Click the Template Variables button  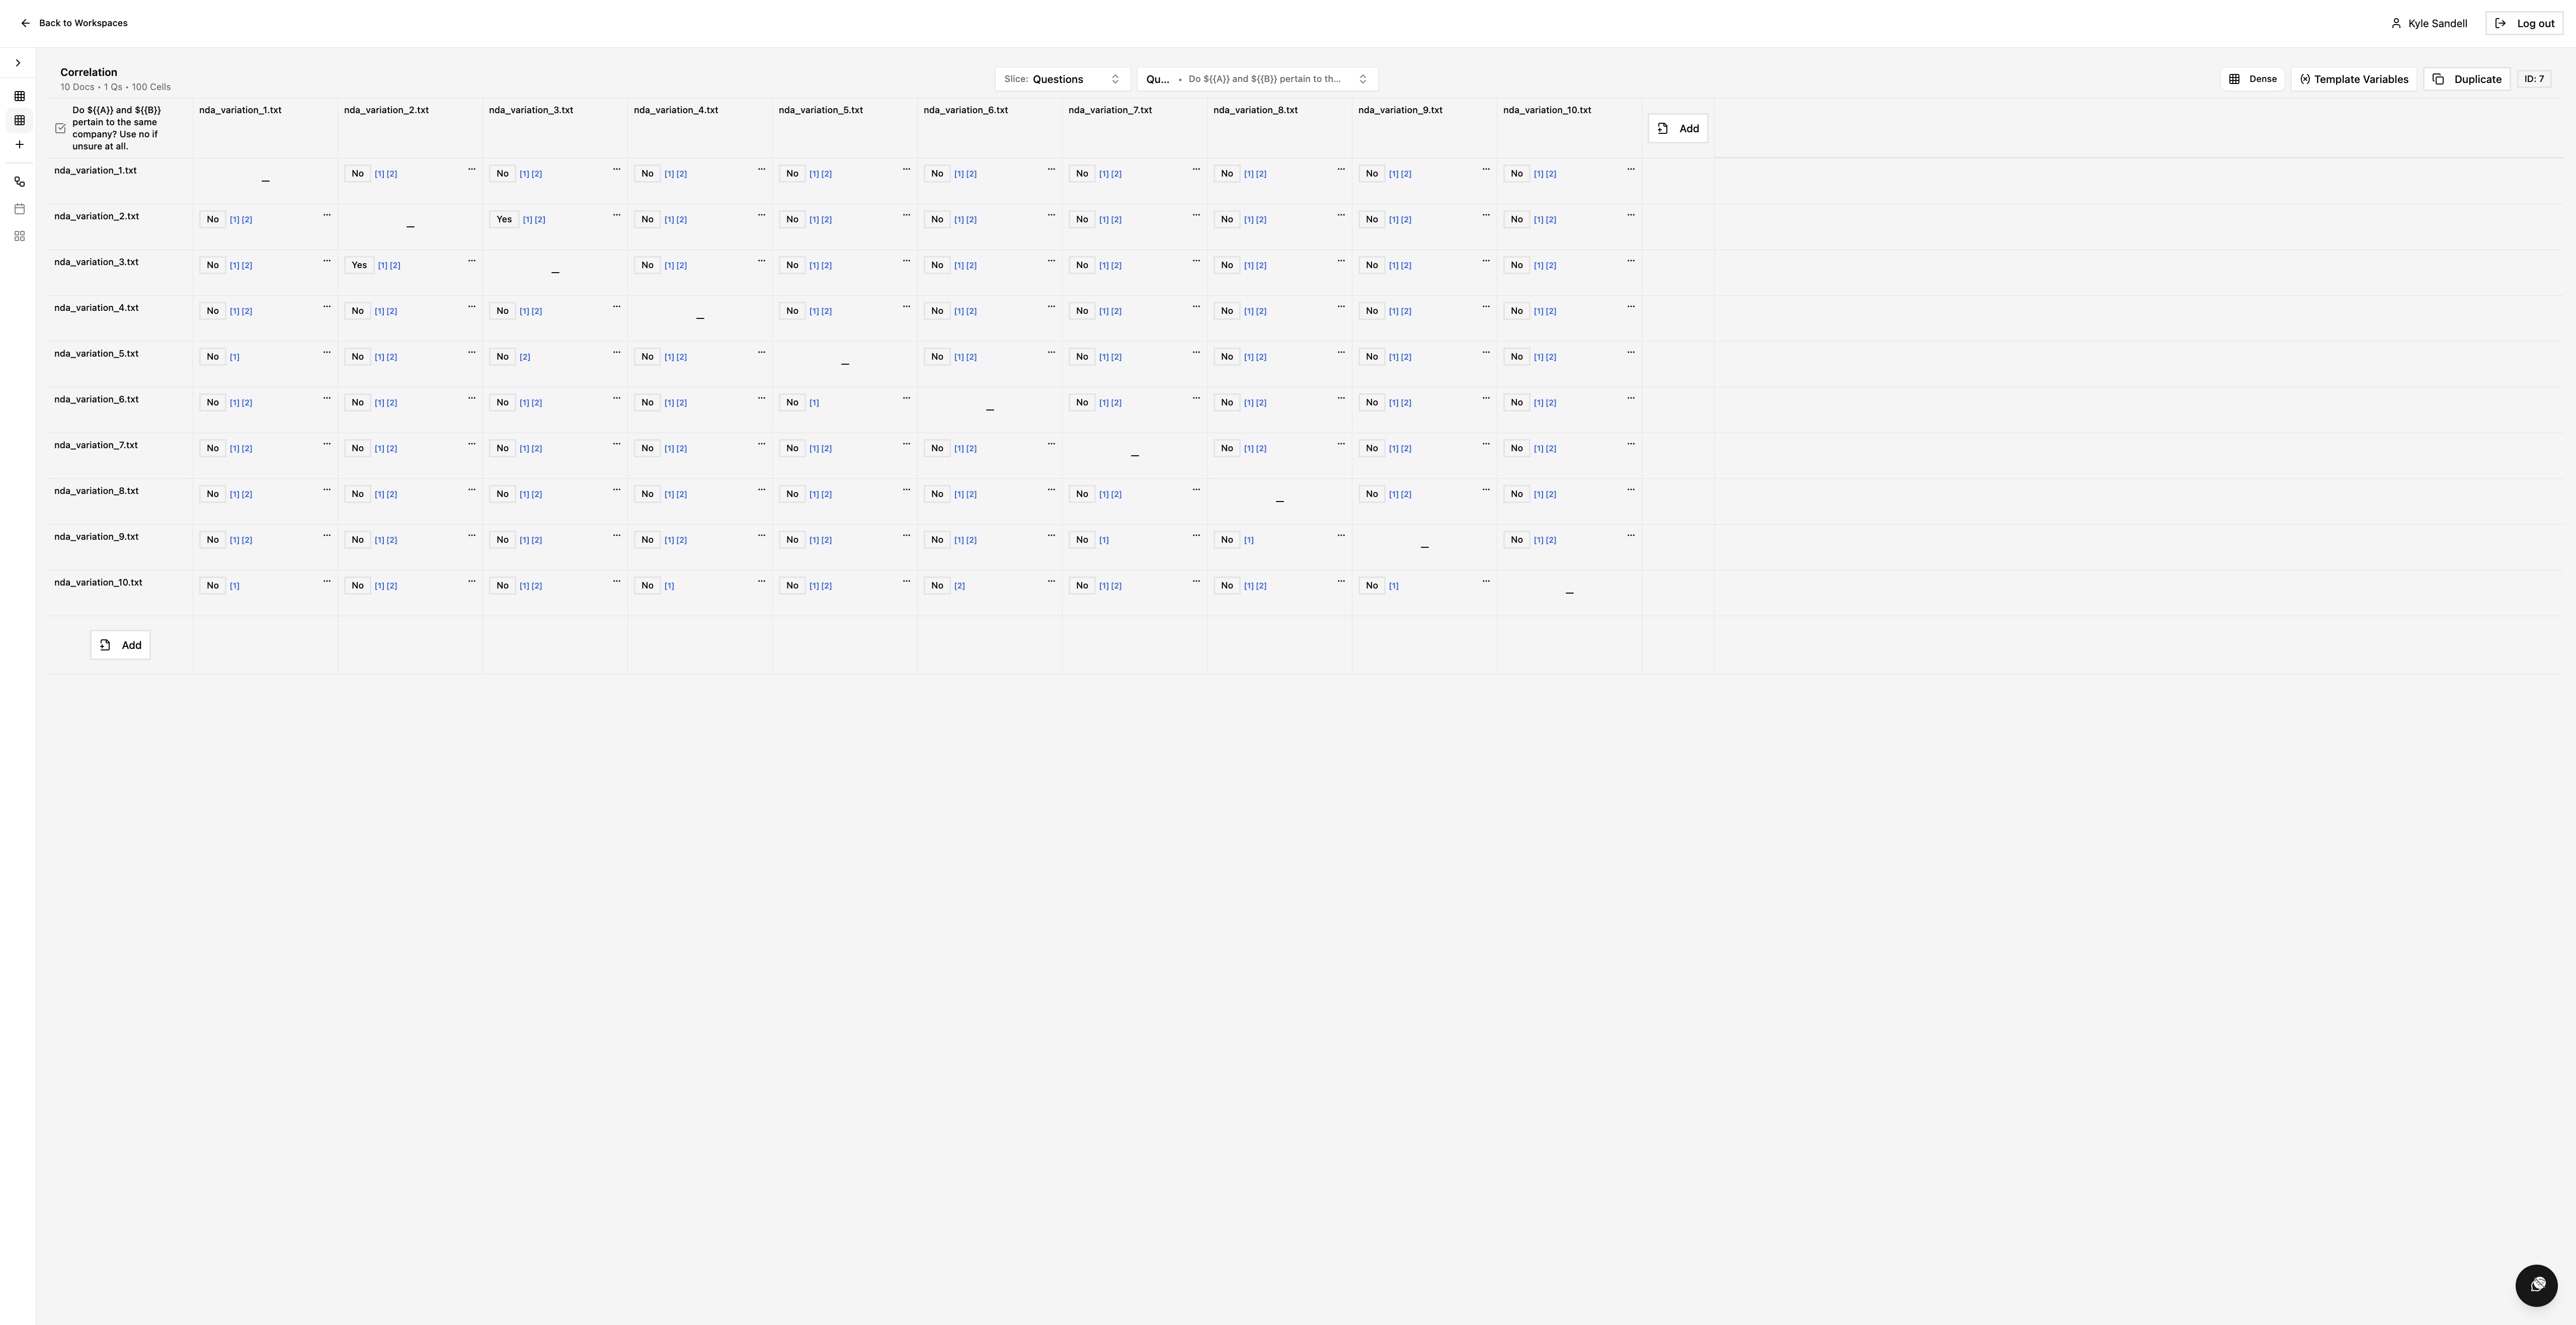(2353, 79)
